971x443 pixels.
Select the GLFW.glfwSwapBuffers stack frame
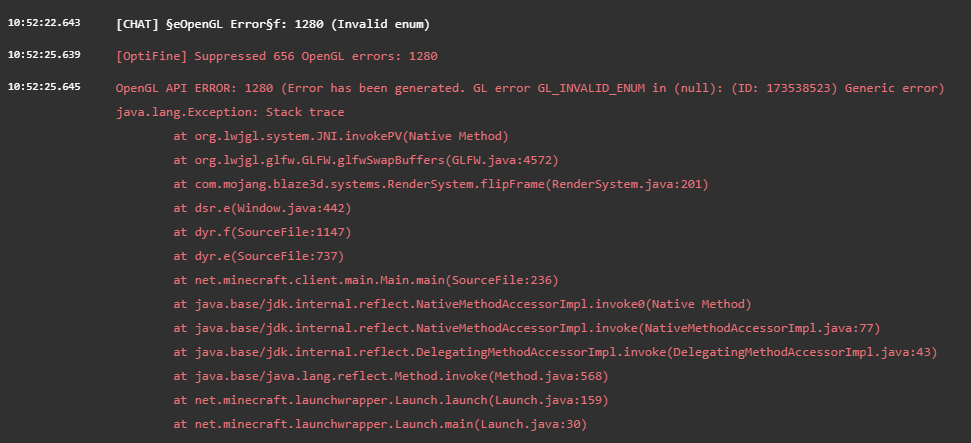365,160
